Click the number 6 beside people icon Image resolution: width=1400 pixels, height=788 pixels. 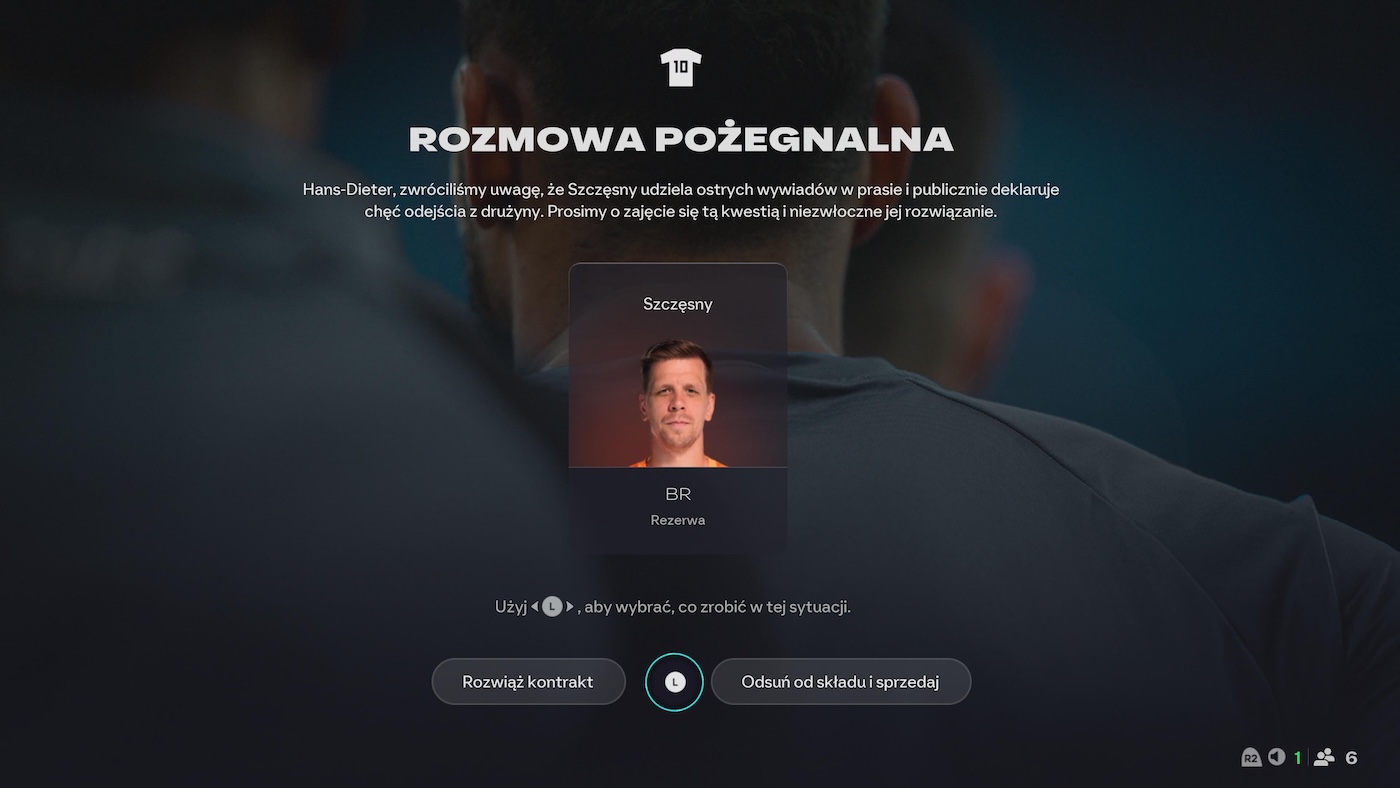(1351, 758)
